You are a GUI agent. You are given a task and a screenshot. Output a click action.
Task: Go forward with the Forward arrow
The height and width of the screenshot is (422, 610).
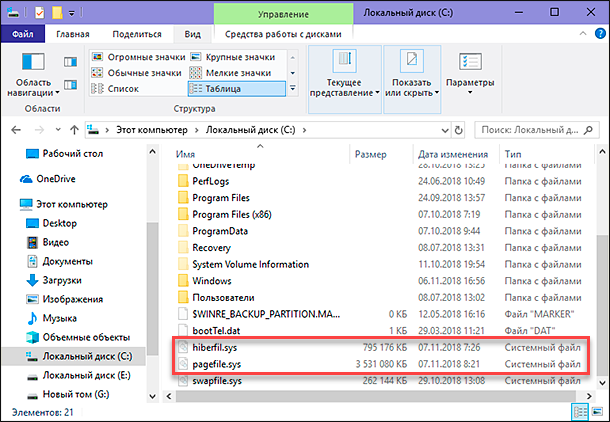[39, 130]
